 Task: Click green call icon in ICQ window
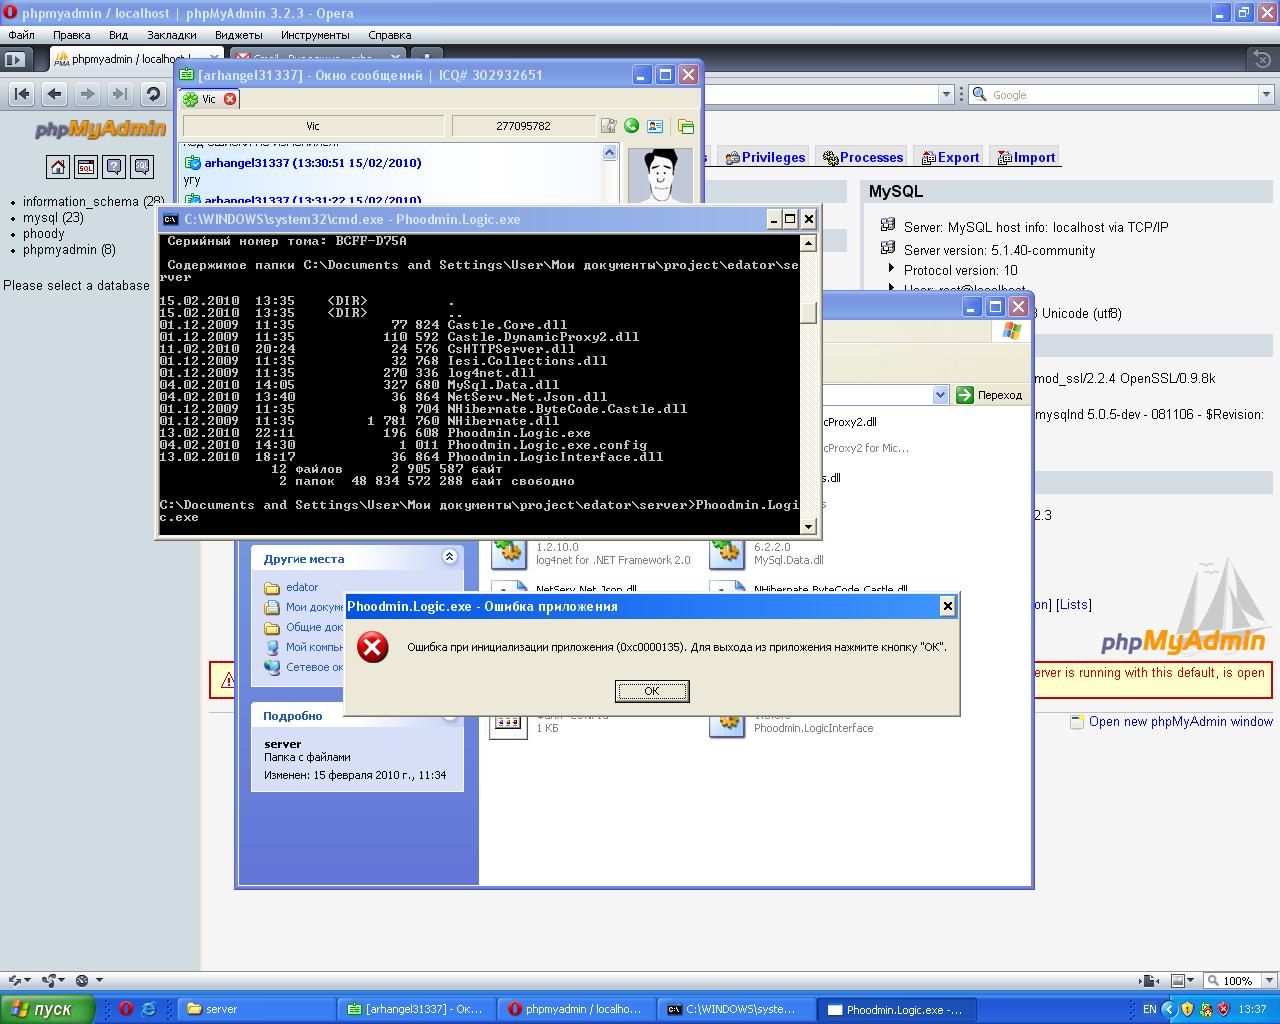click(631, 125)
